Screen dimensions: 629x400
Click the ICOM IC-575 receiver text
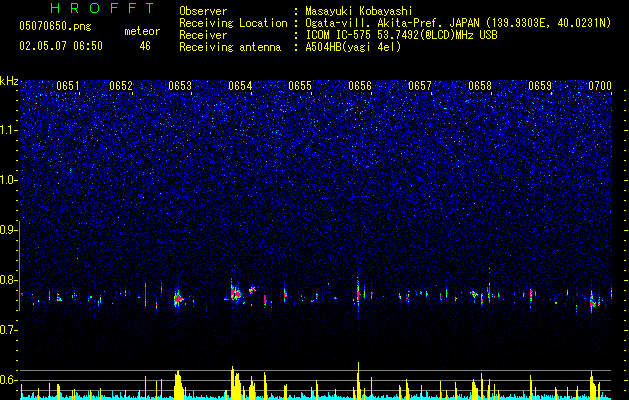401,35
